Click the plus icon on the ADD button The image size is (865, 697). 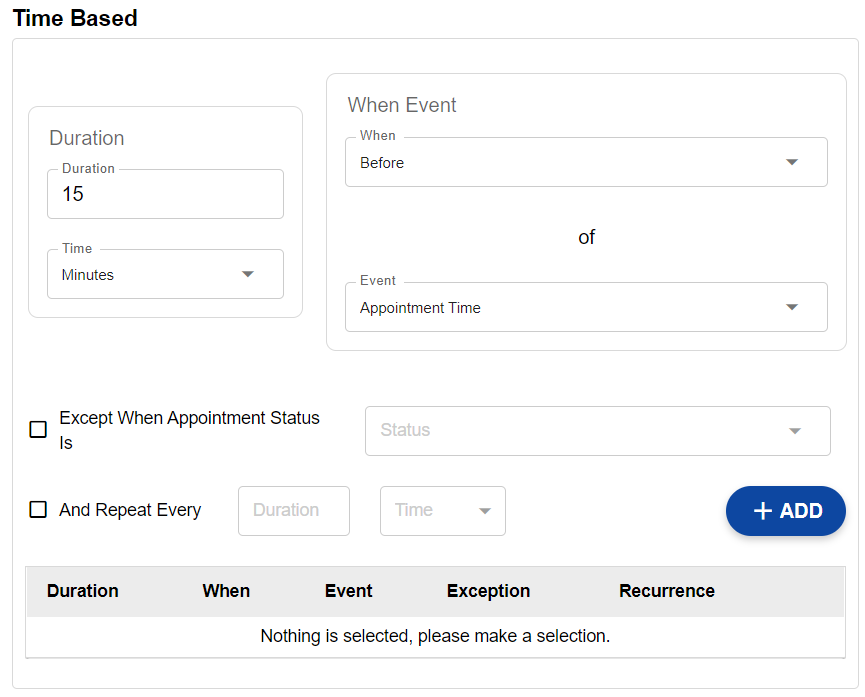(x=763, y=511)
